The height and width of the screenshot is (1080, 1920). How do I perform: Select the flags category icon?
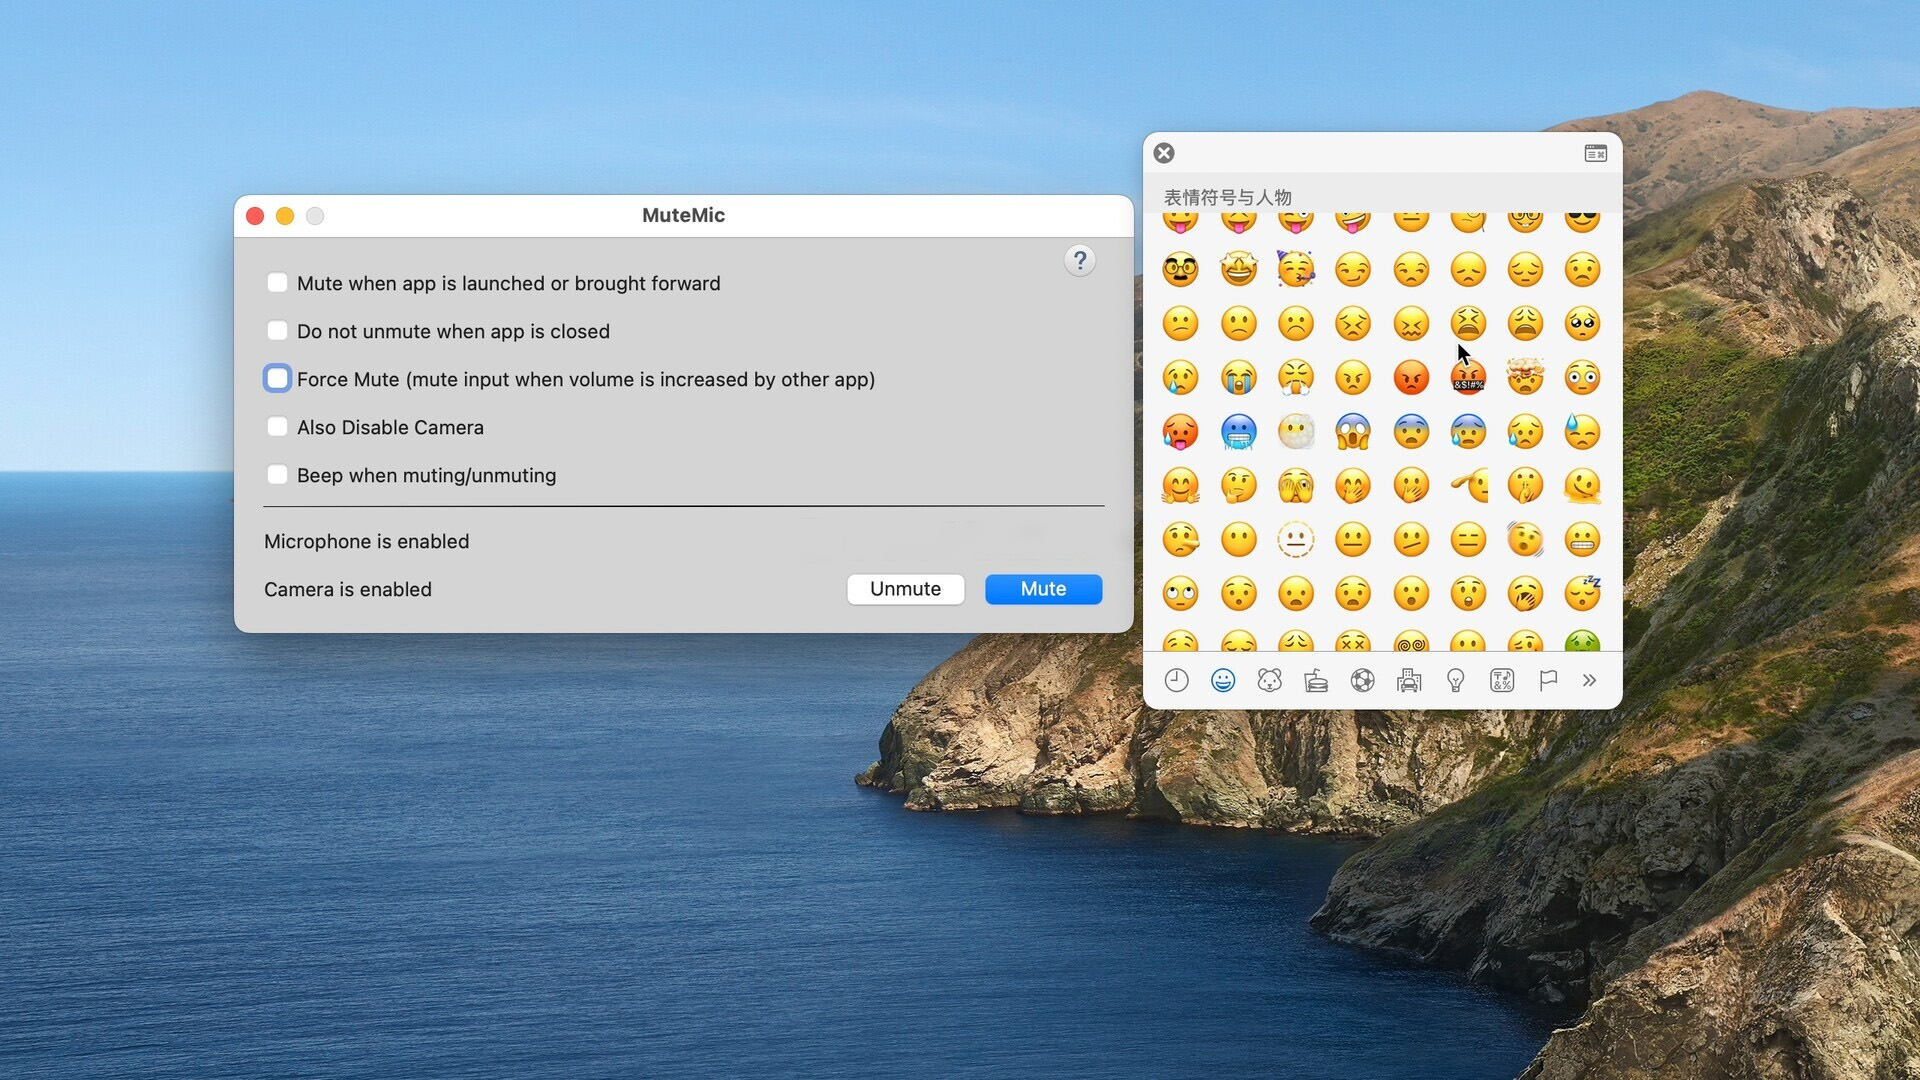1547,679
